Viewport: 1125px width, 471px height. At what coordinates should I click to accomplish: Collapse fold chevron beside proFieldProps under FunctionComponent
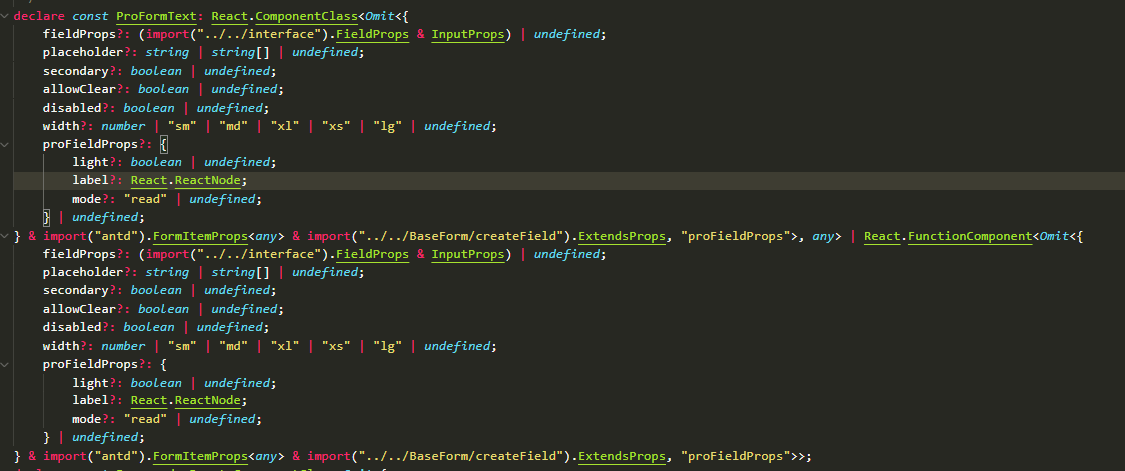click(x=6, y=365)
